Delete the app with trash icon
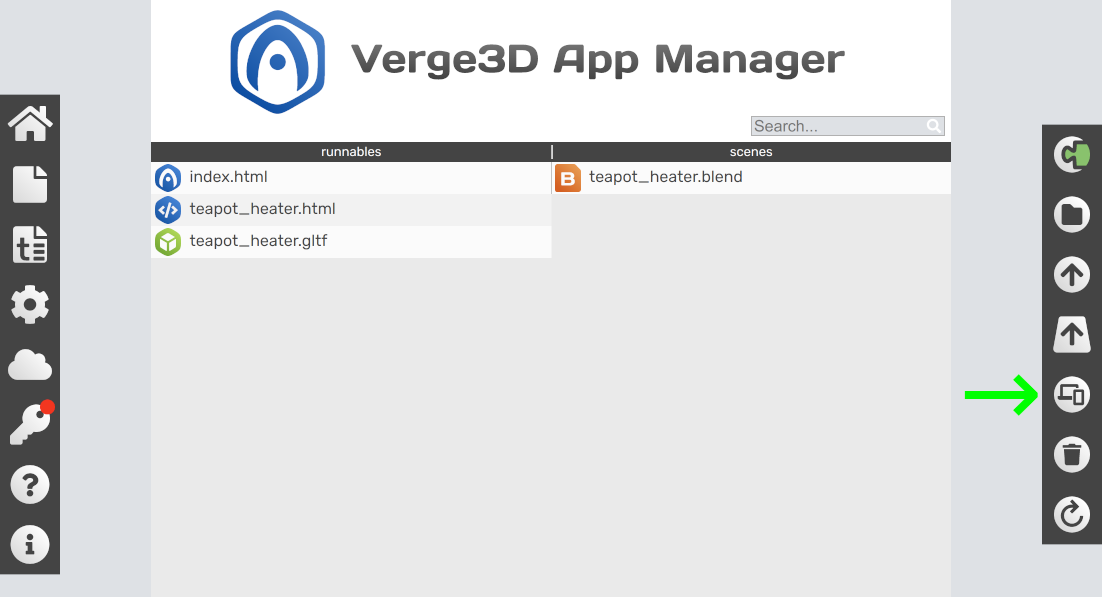Screen dimensions: 1102x597 pyautogui.click(x=1072, y=454)
